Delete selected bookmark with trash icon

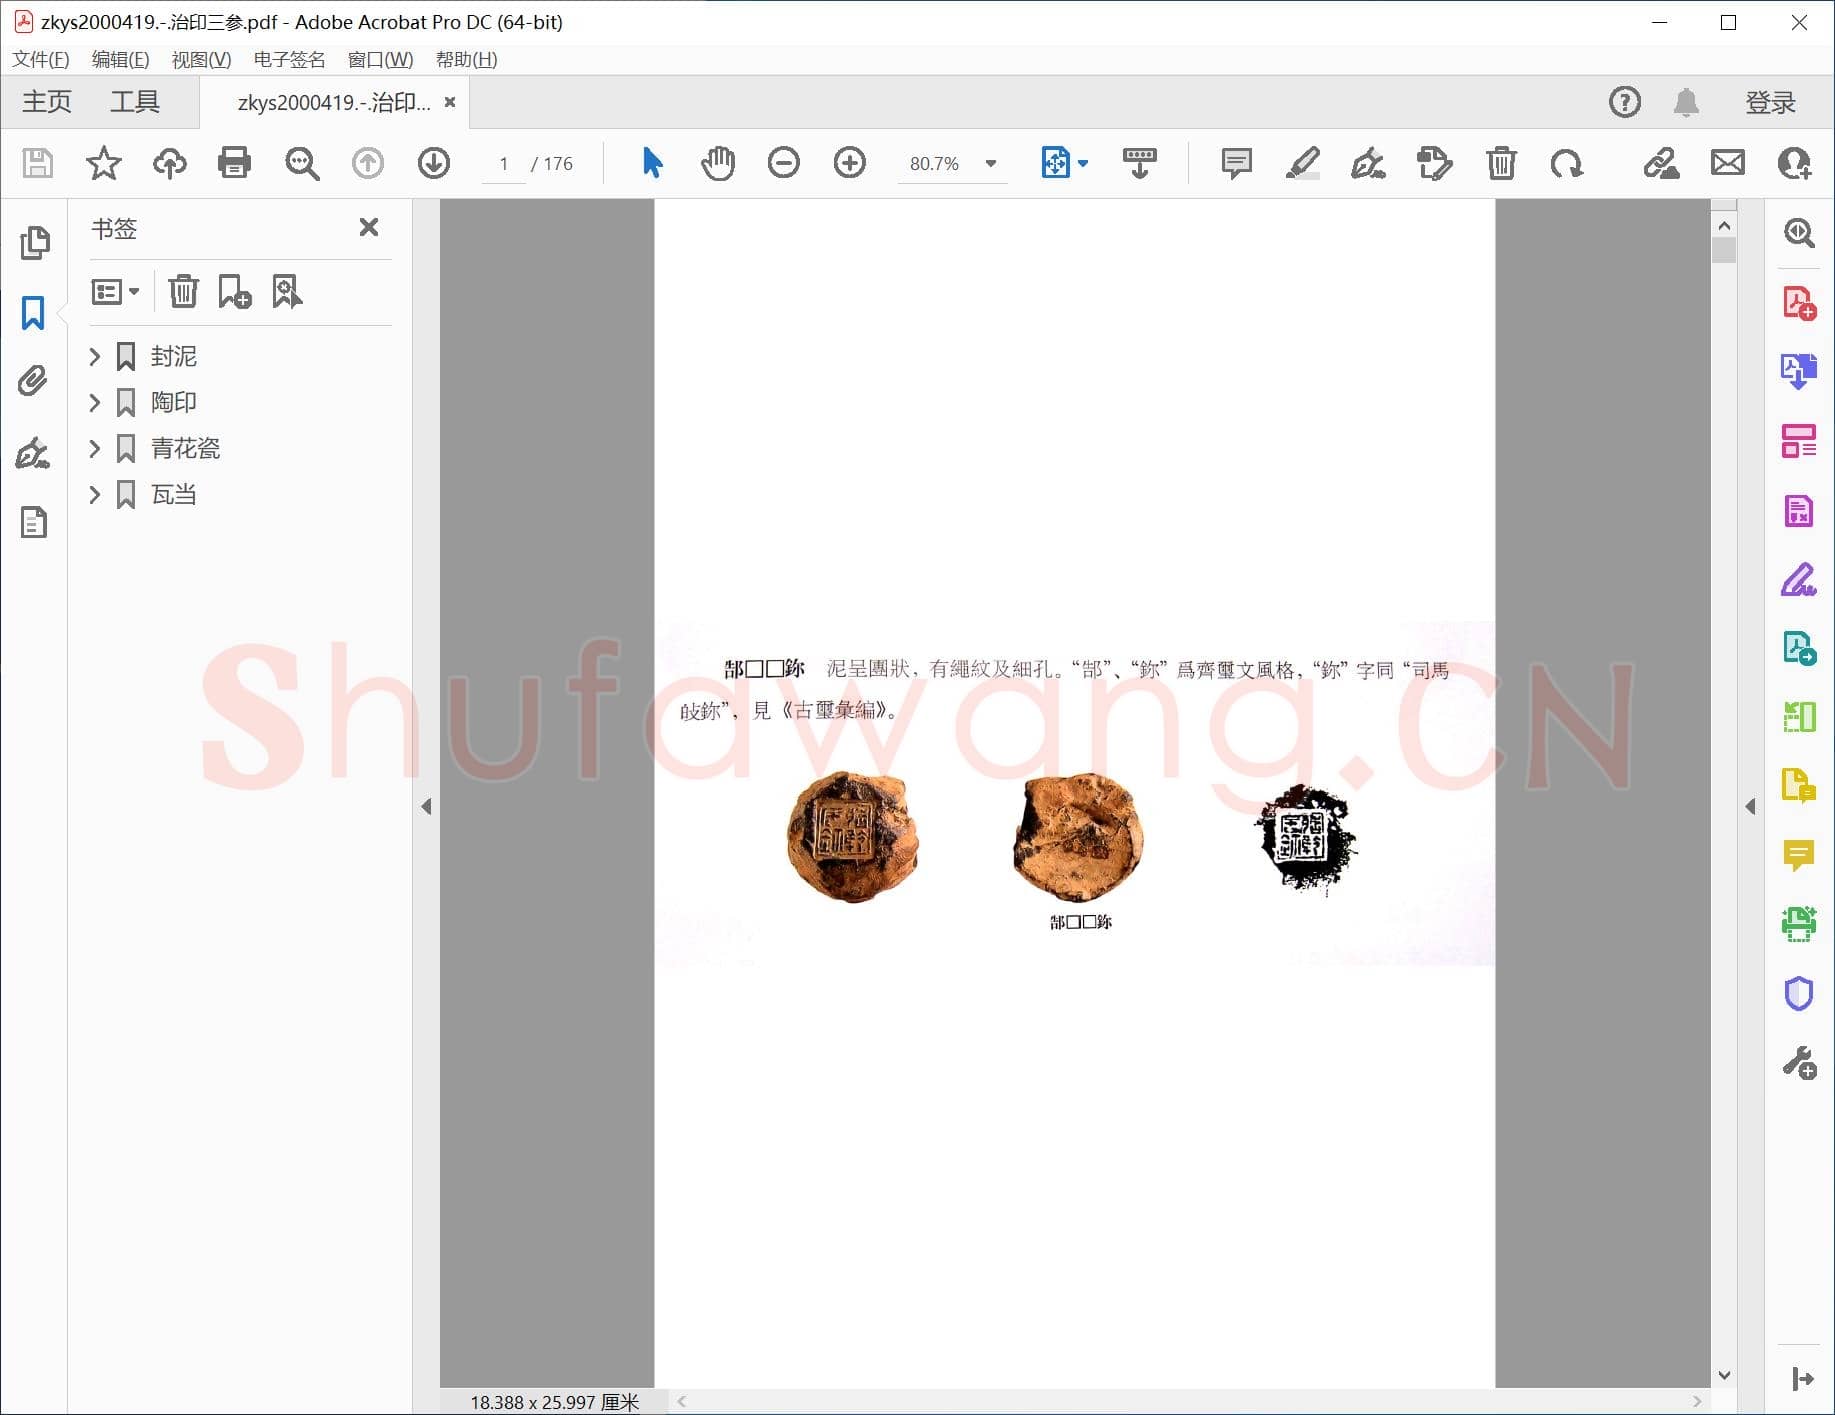coord(183,292)
